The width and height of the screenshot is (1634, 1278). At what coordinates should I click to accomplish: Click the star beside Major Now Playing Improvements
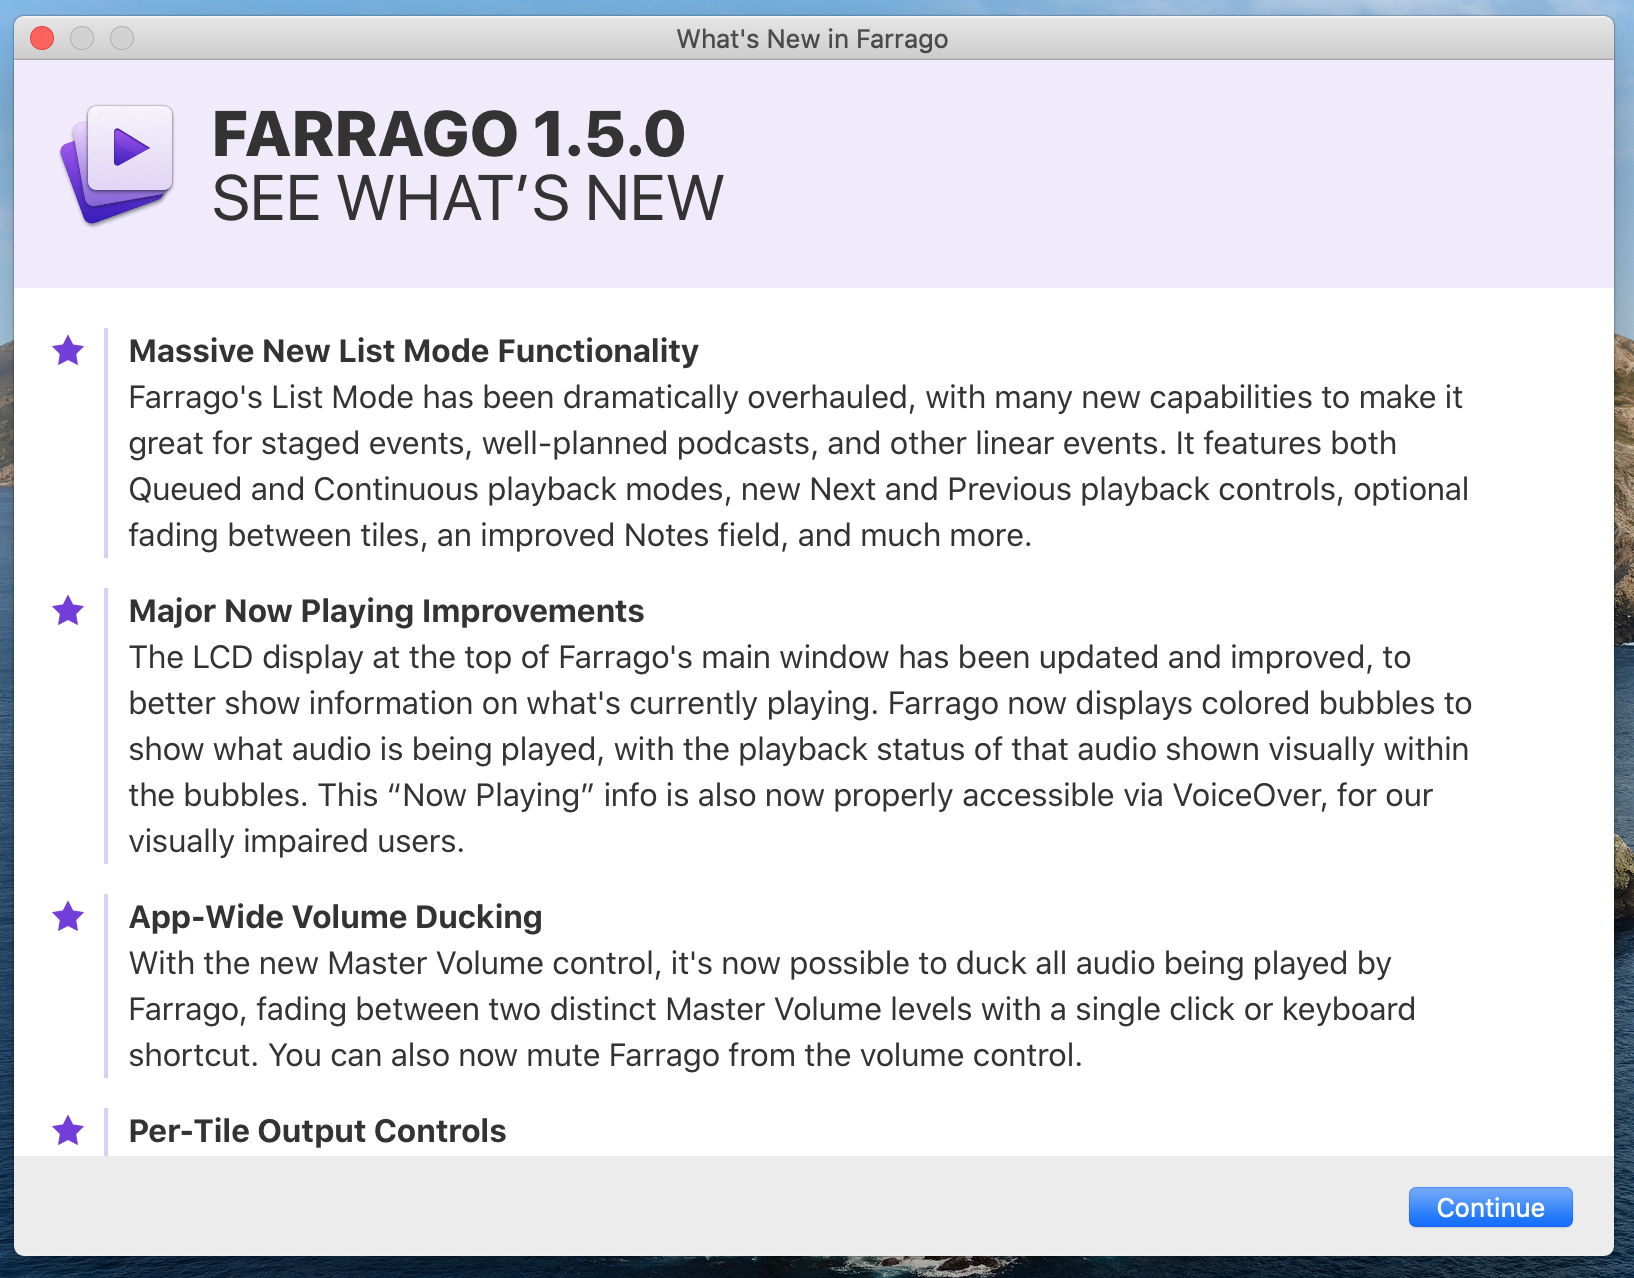click(x=68, y=610)
